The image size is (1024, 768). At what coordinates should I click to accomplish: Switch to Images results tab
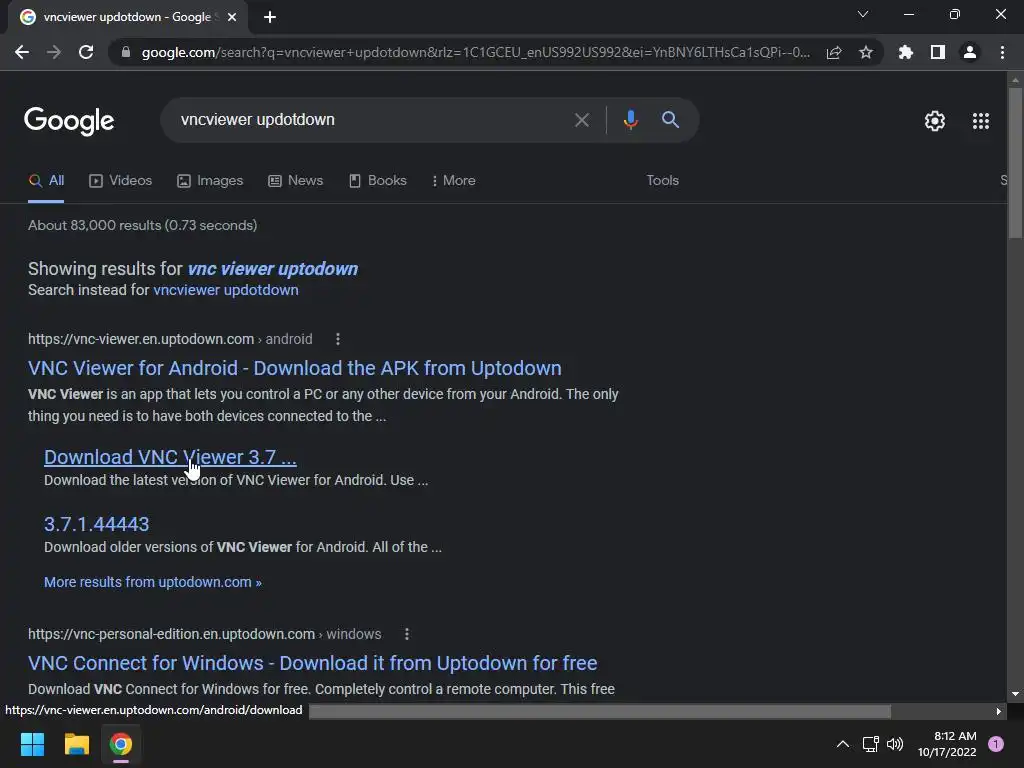point(210,181)
